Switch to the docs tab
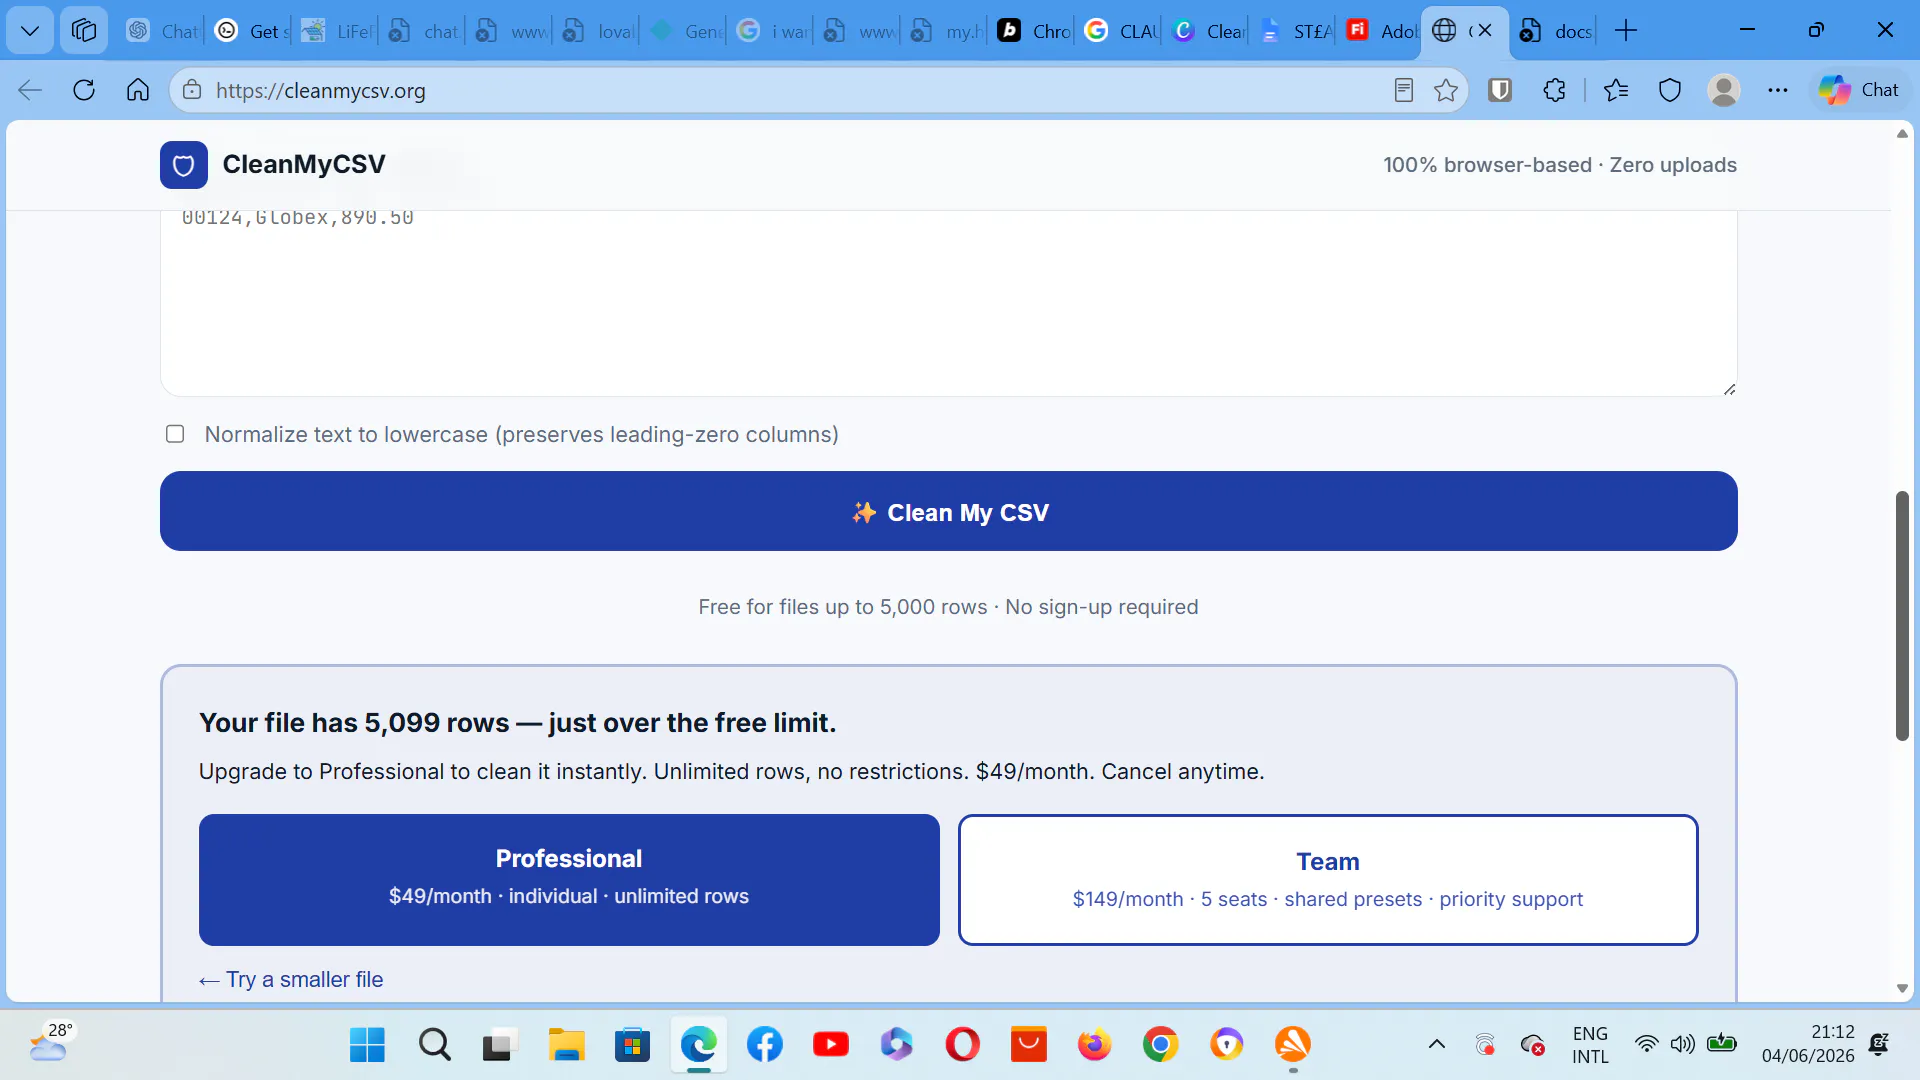The image size is (1920, 1080). tap(1555, 31)
